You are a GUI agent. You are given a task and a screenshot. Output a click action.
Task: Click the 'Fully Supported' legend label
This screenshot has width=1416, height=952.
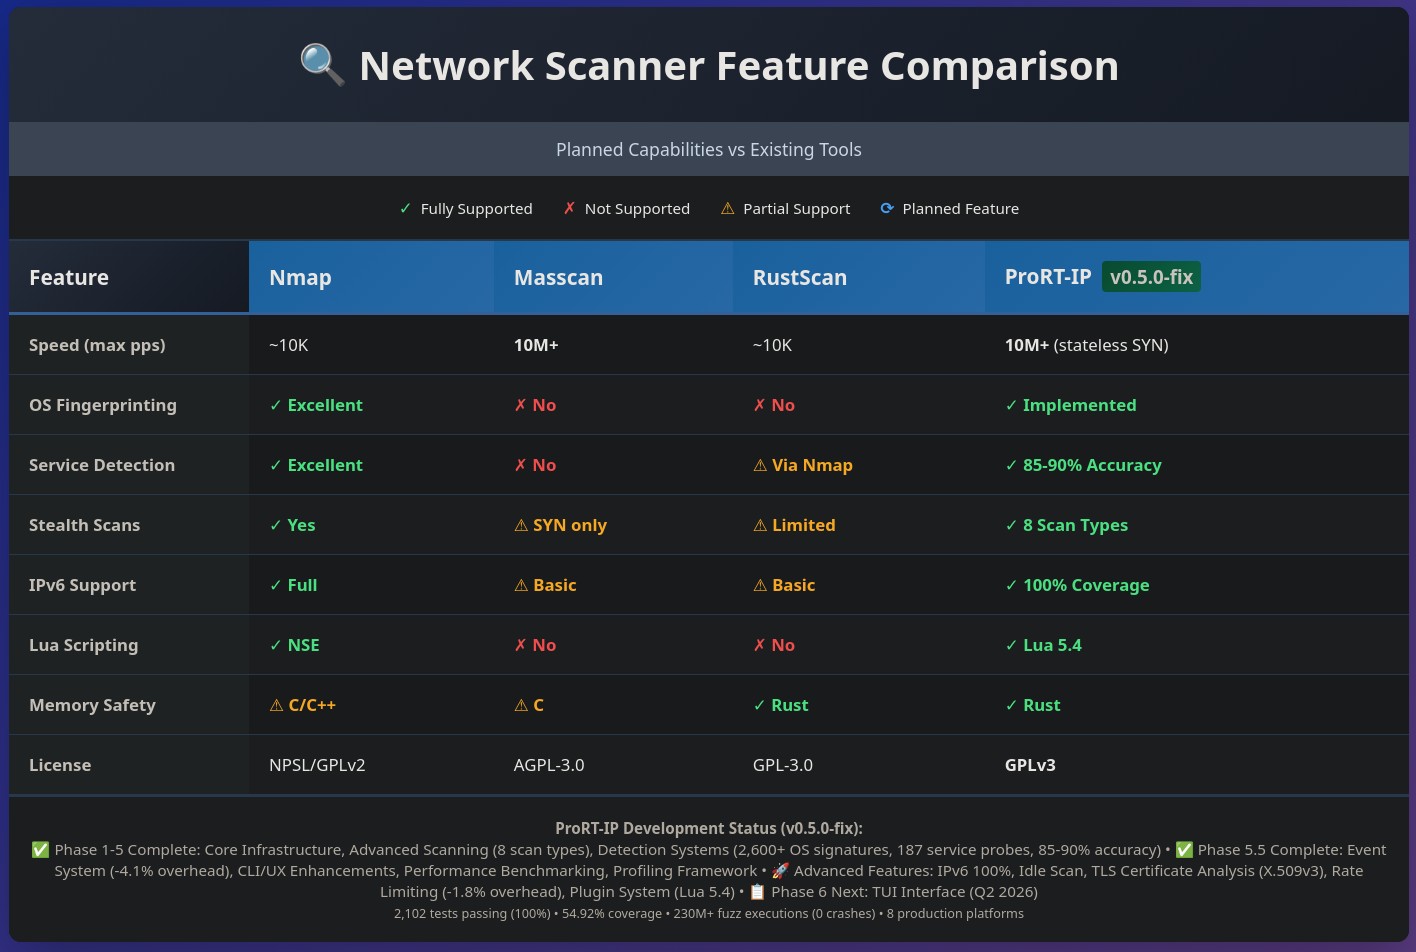(x=476, y=208)
